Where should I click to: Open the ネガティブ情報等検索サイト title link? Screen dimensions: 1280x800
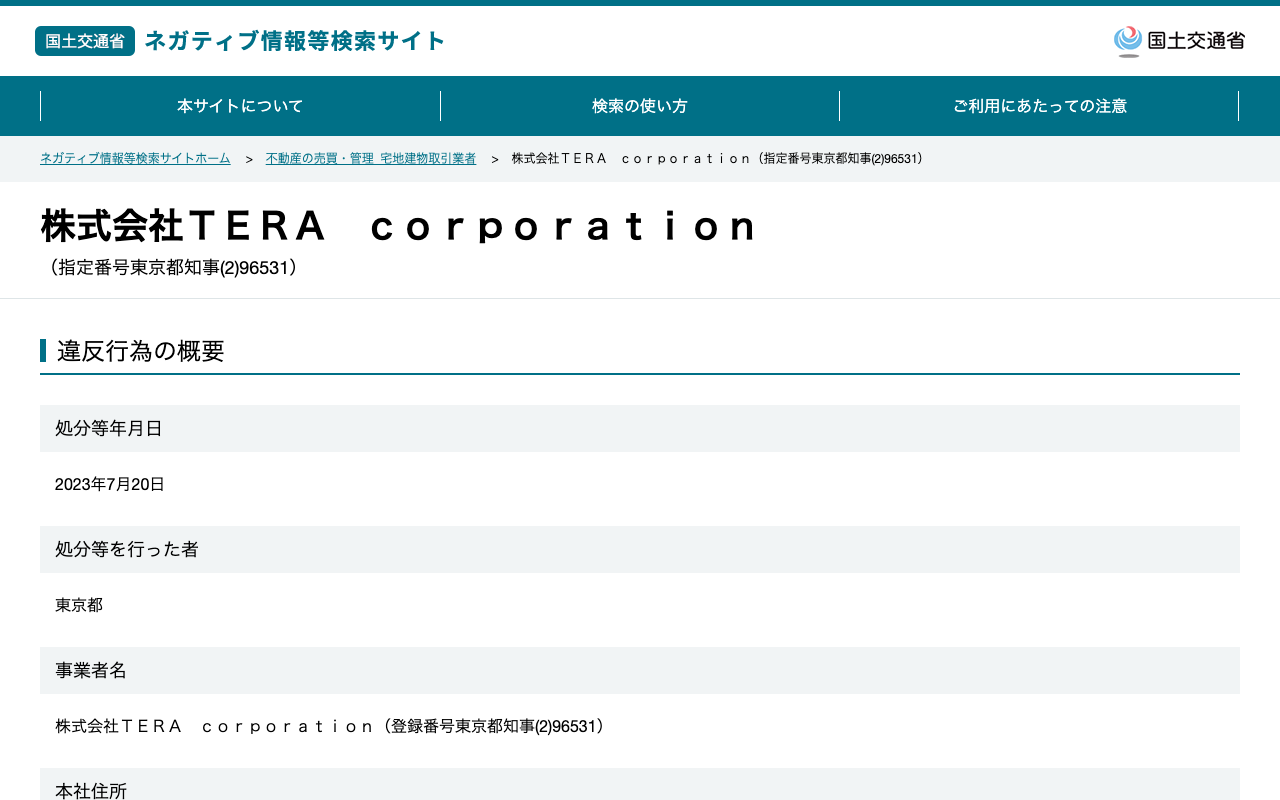point(295,41)
